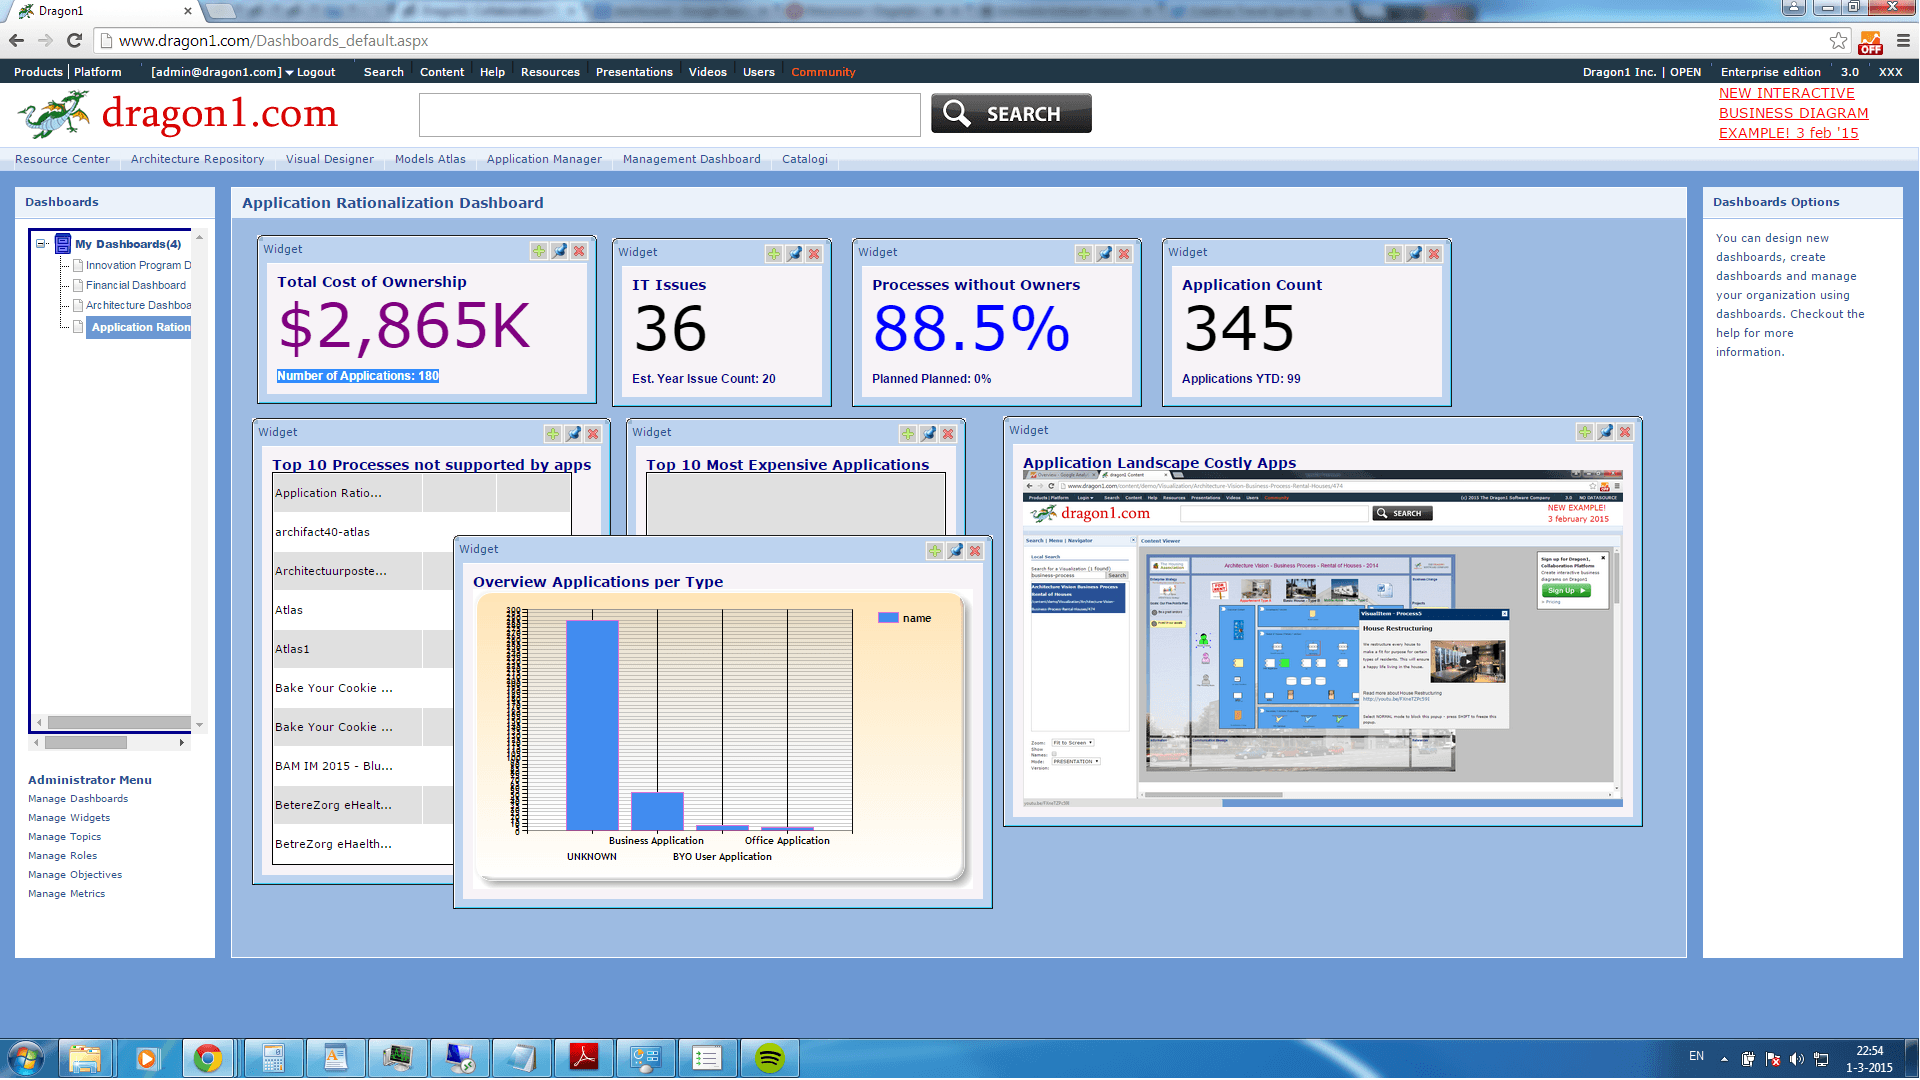Click plus icon on IT Issues widget
This screenshot has height=1080, width=1920.
coord(774,254)
